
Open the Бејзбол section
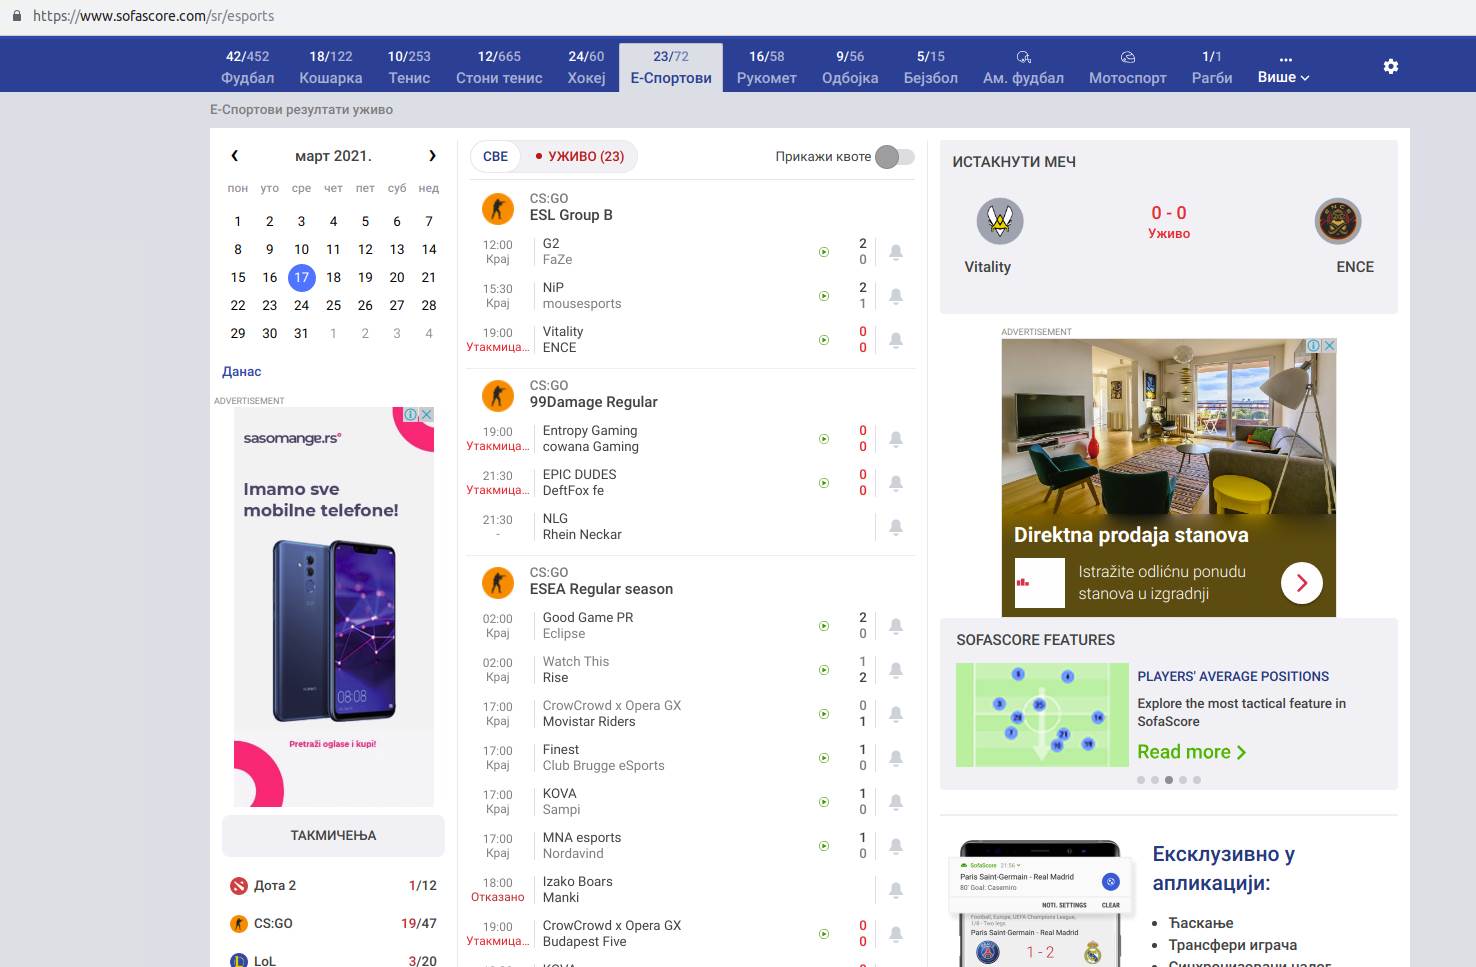pos(929,68)
